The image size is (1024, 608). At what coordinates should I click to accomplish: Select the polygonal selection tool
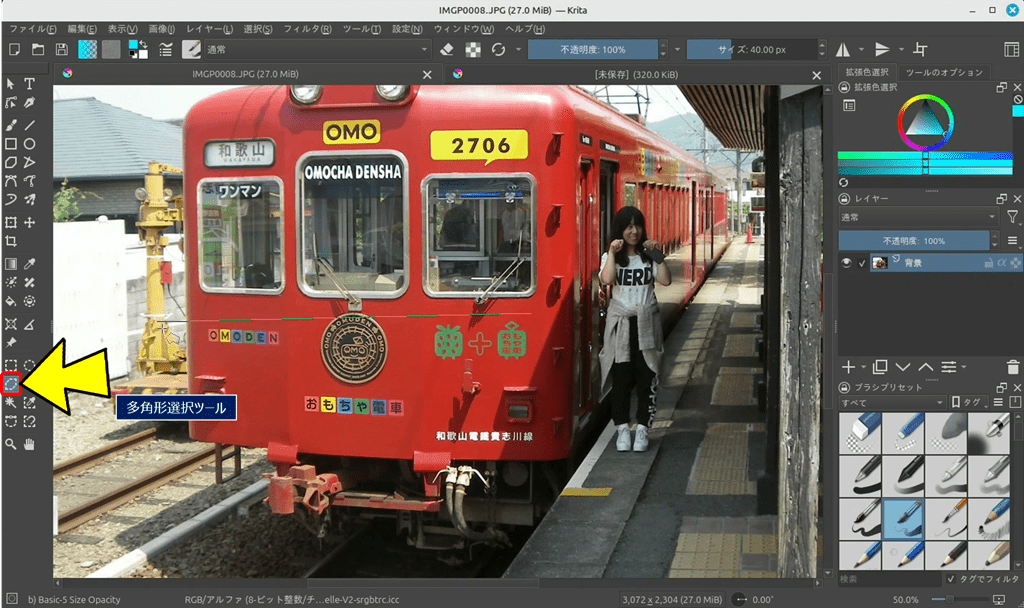click(11, 383)
